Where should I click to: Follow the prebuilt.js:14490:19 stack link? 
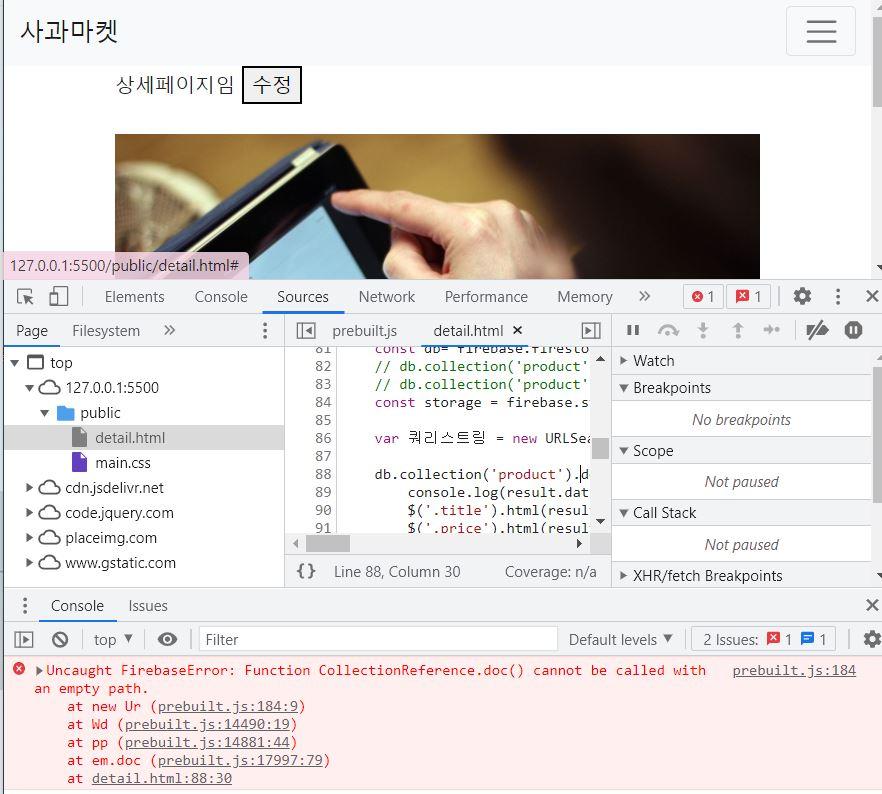(x=206, y=724)
